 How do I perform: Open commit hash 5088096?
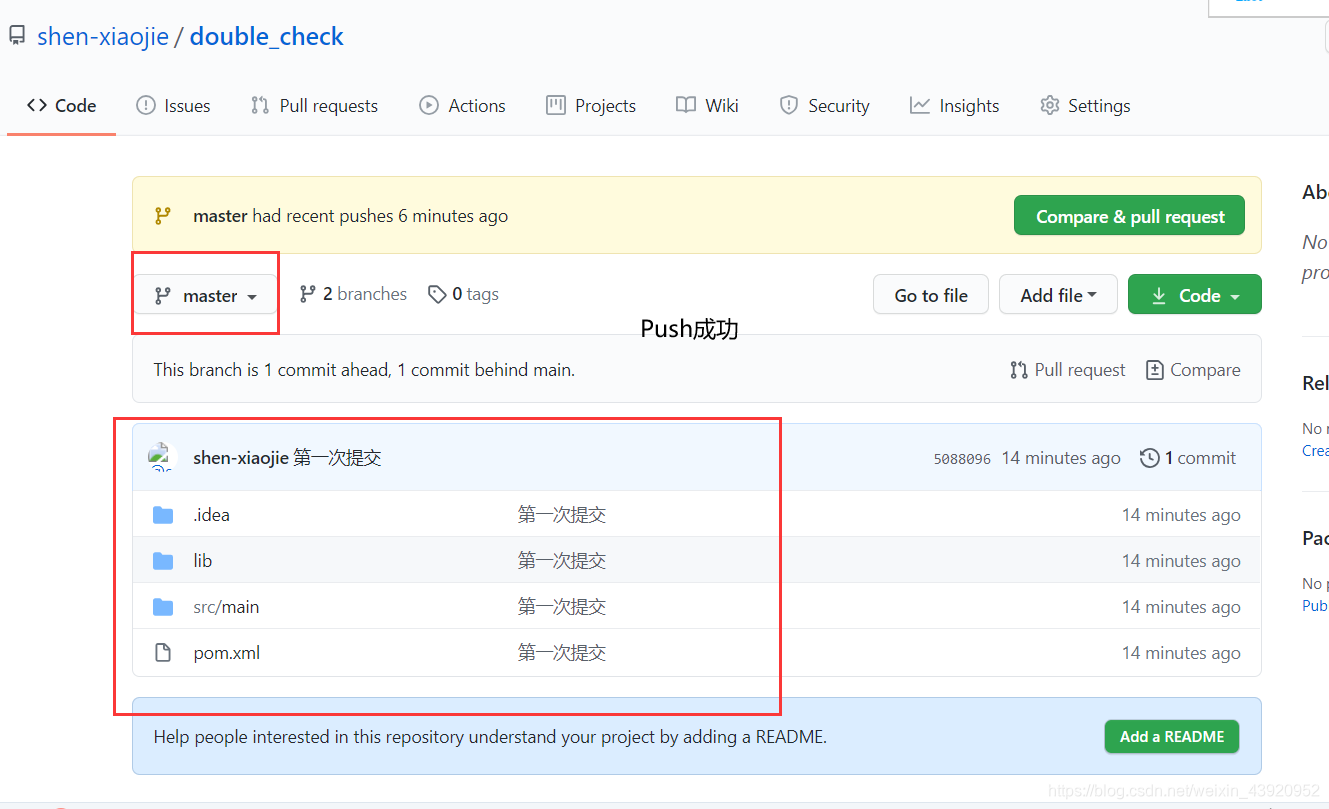pos(962,459)
